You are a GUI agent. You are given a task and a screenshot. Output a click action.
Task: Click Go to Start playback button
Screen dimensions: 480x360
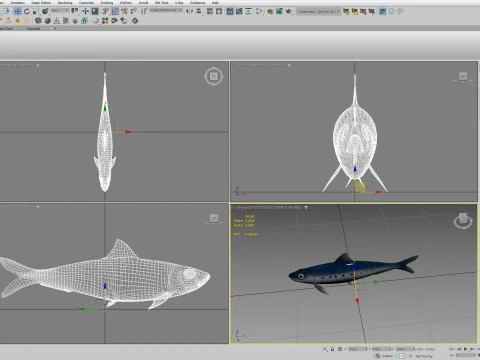[x=452, y=349]
